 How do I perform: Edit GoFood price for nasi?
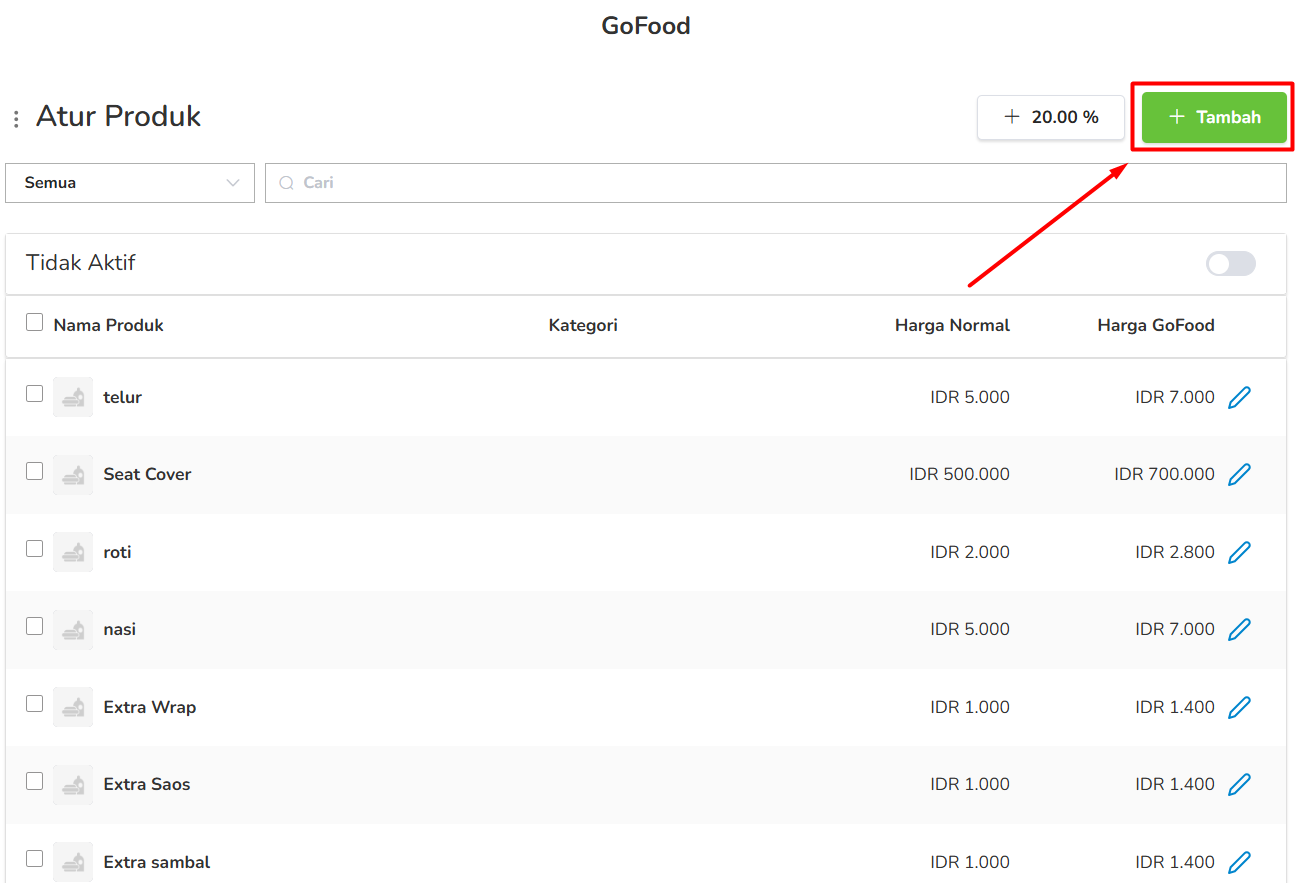click(1239, 629)
